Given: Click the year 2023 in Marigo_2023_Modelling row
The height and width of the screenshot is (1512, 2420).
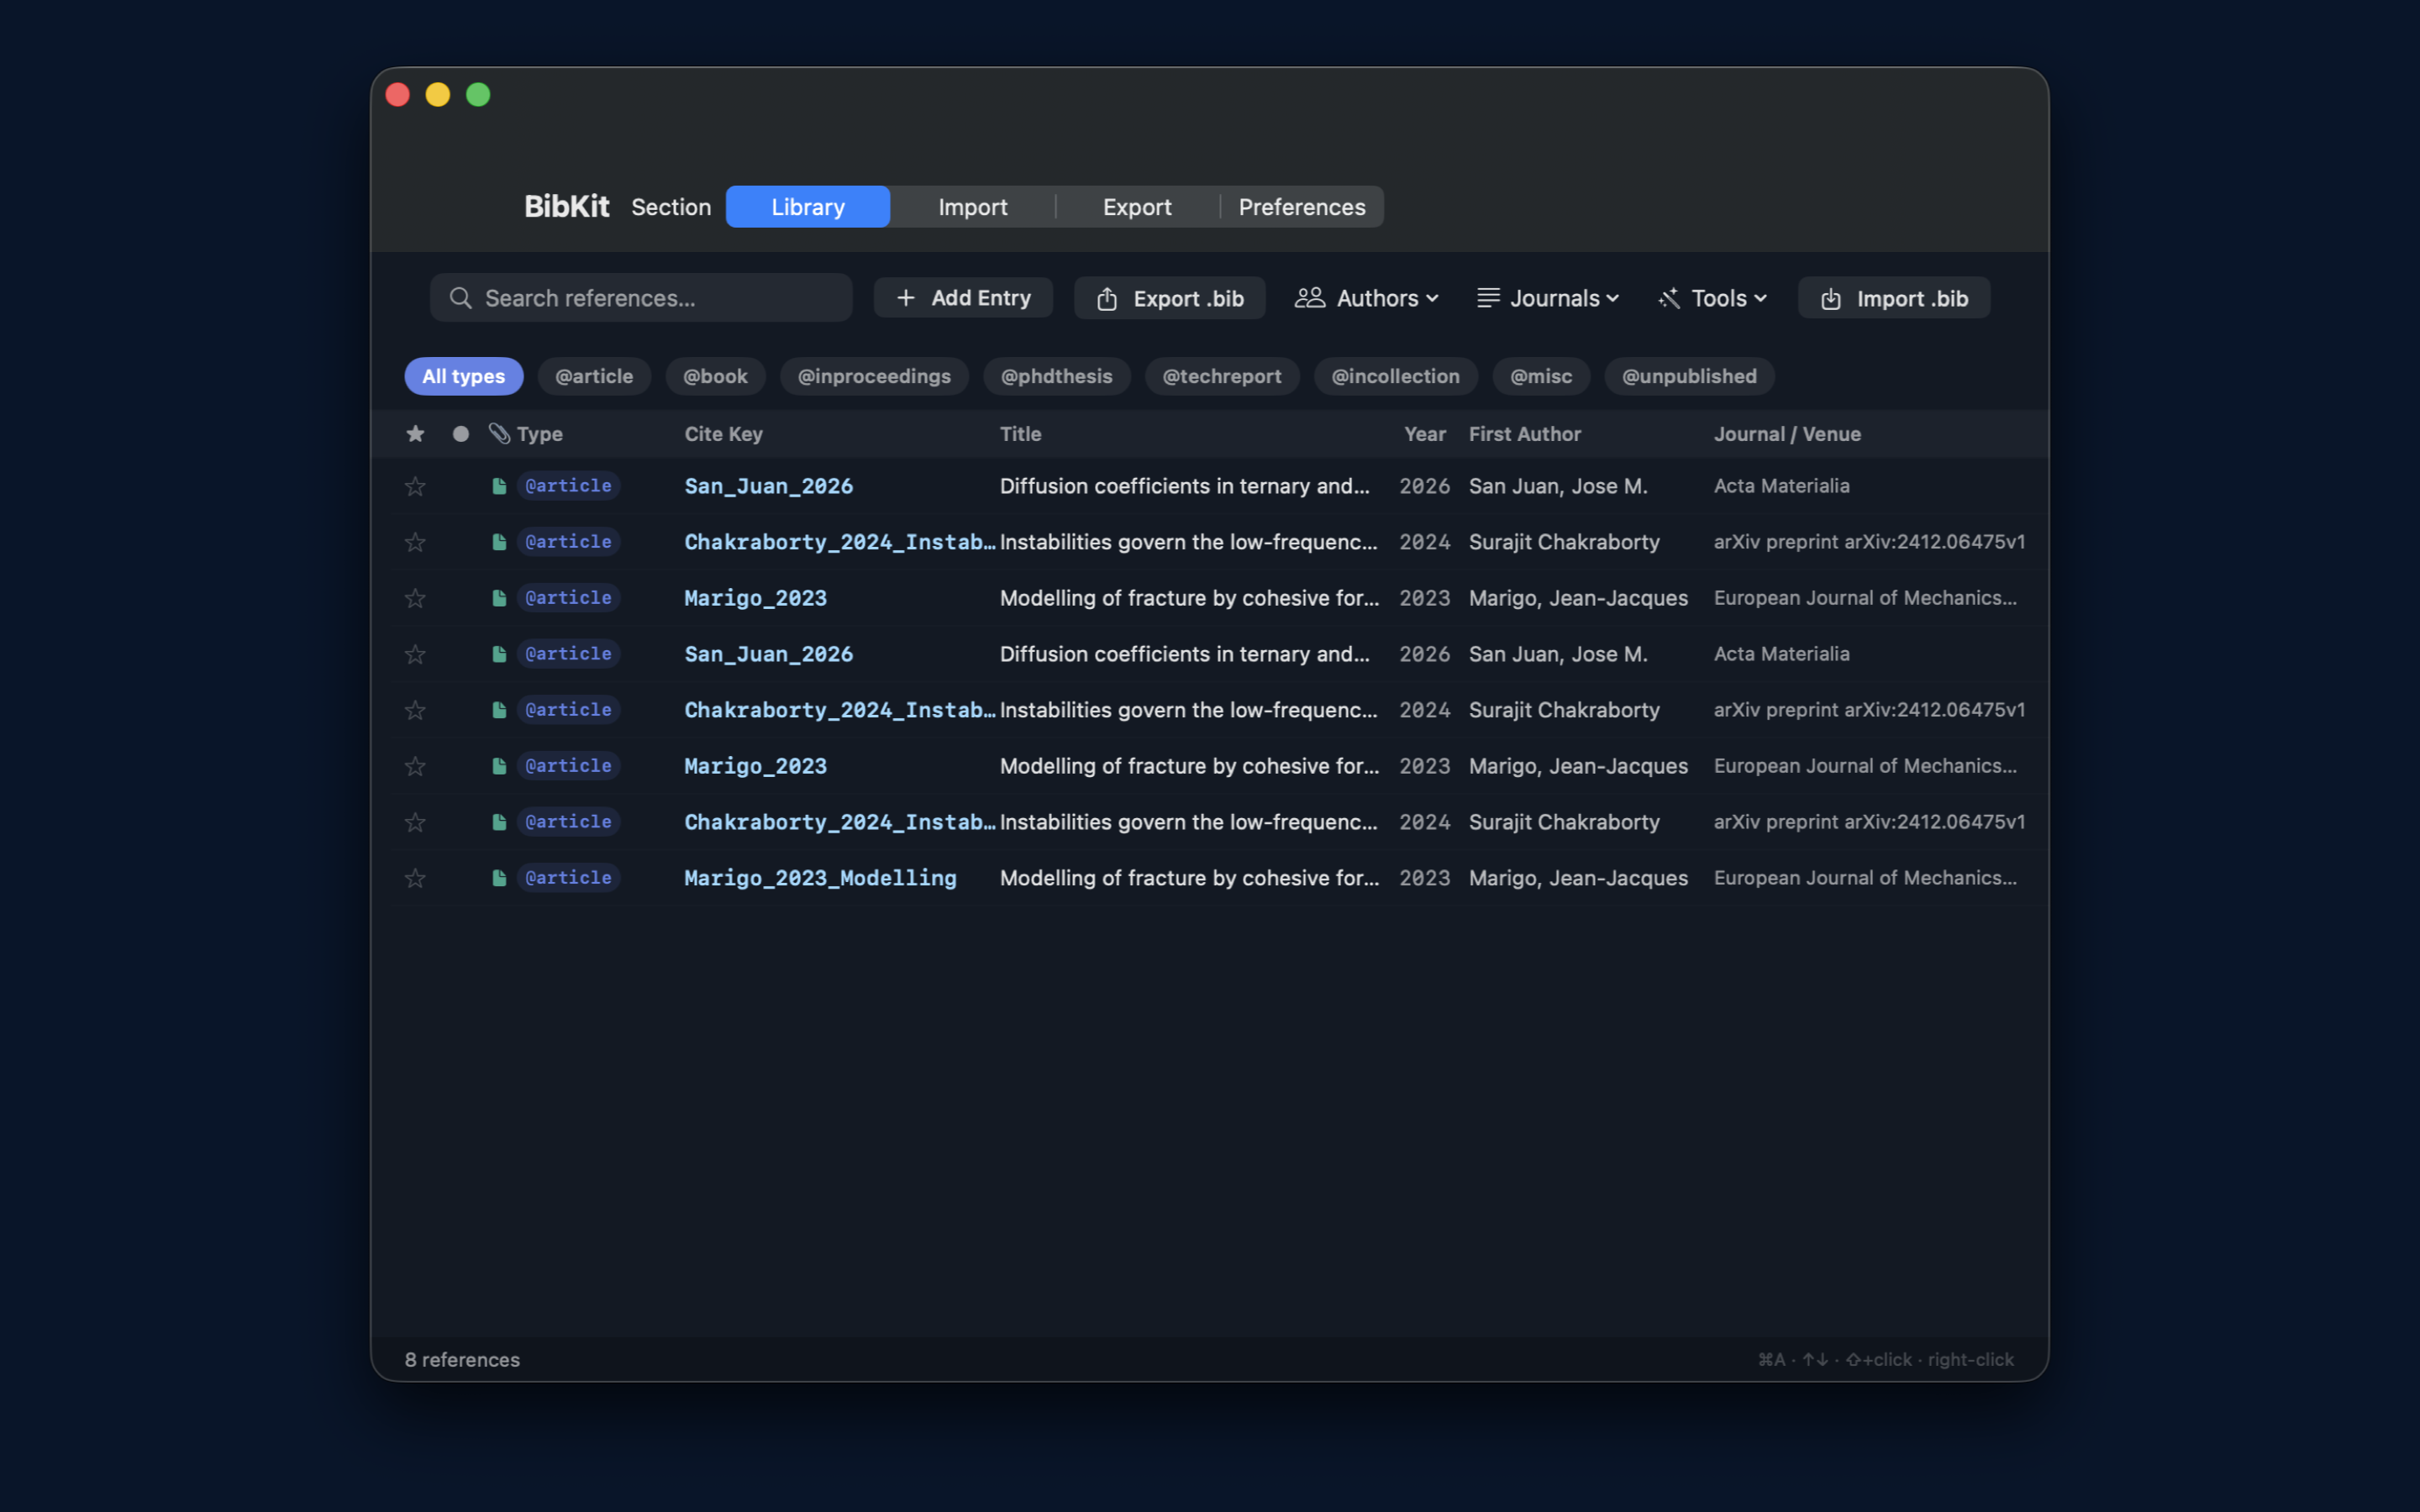Looking at the screenshot, I should (1424, 878).
